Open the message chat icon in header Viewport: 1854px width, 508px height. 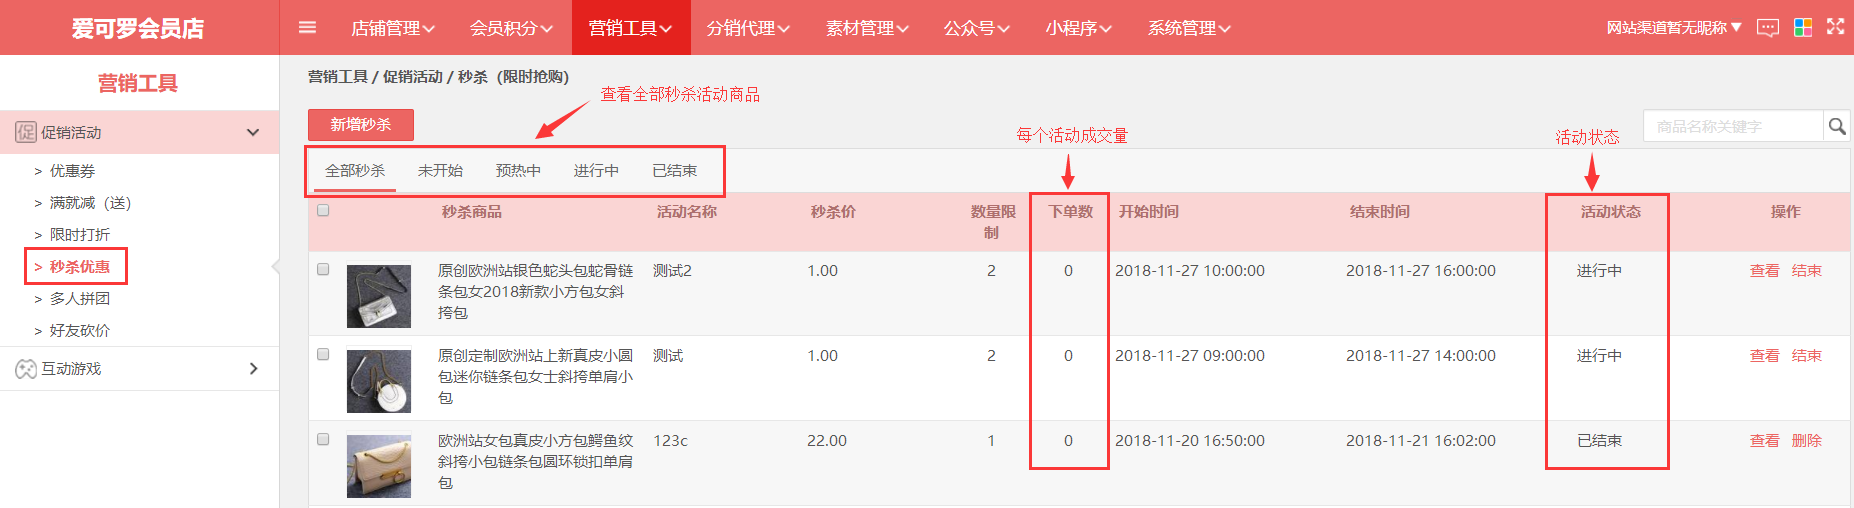click(x=1768, y=28)
